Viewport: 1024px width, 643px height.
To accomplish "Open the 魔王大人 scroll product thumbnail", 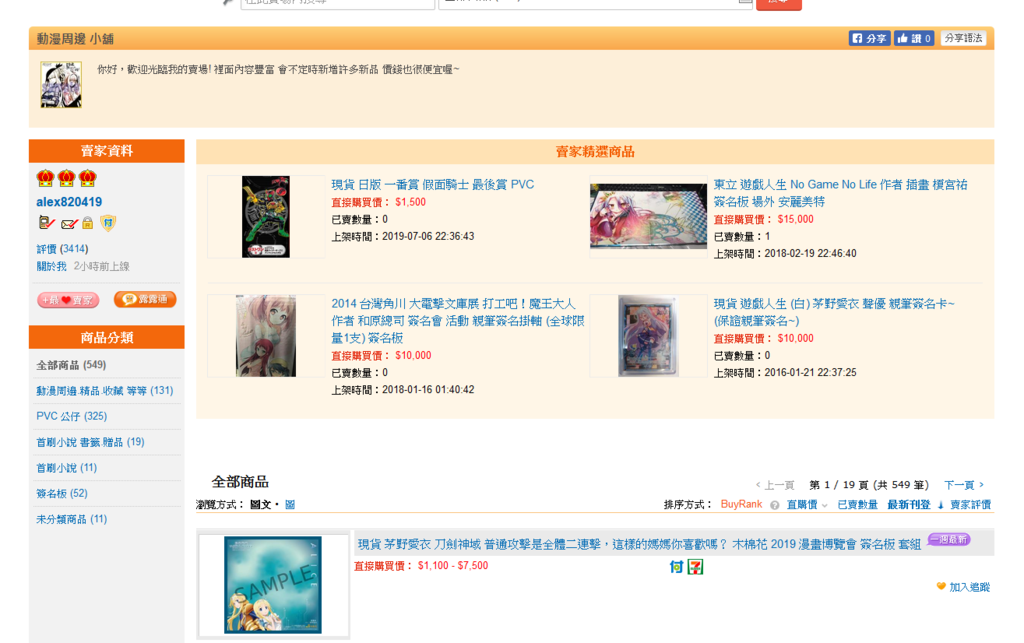I will pos(266,336).
